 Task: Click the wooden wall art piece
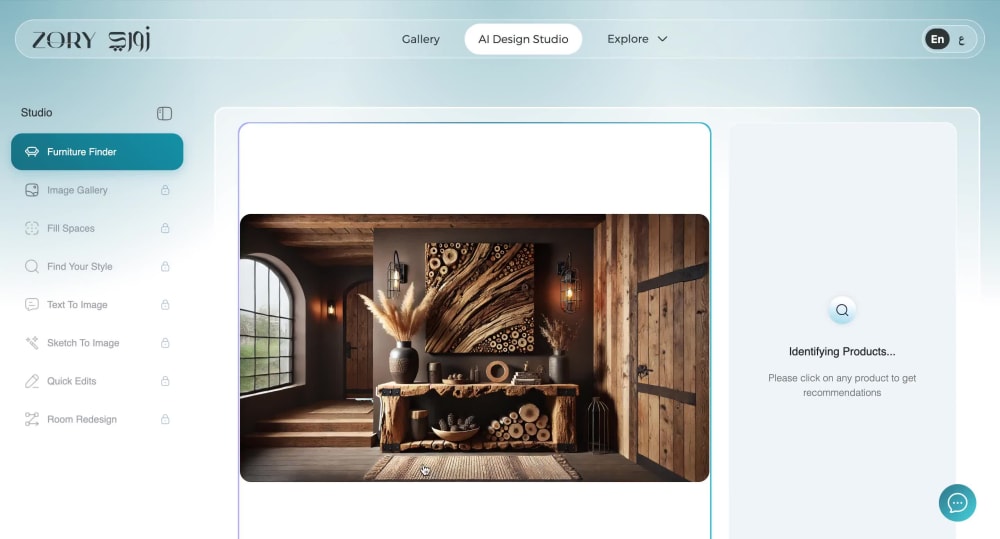pyautogui.click(x=480, y=297)
